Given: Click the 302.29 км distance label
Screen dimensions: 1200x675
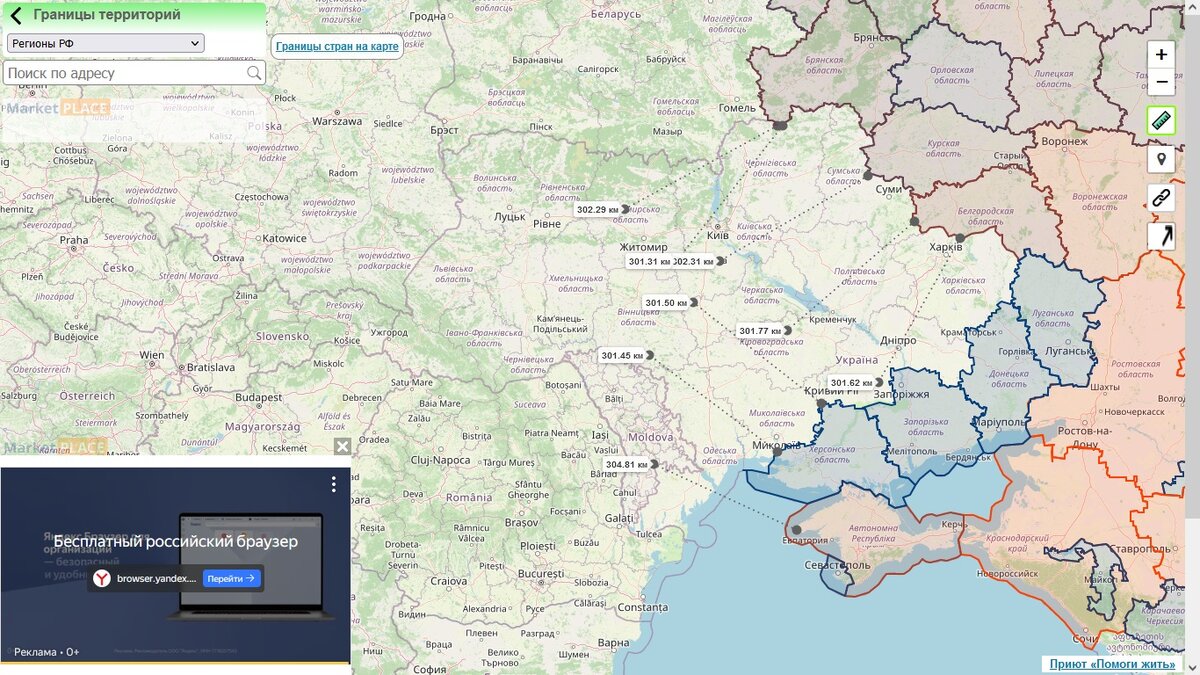Looking at the screenshot, I should coord(598,209).
